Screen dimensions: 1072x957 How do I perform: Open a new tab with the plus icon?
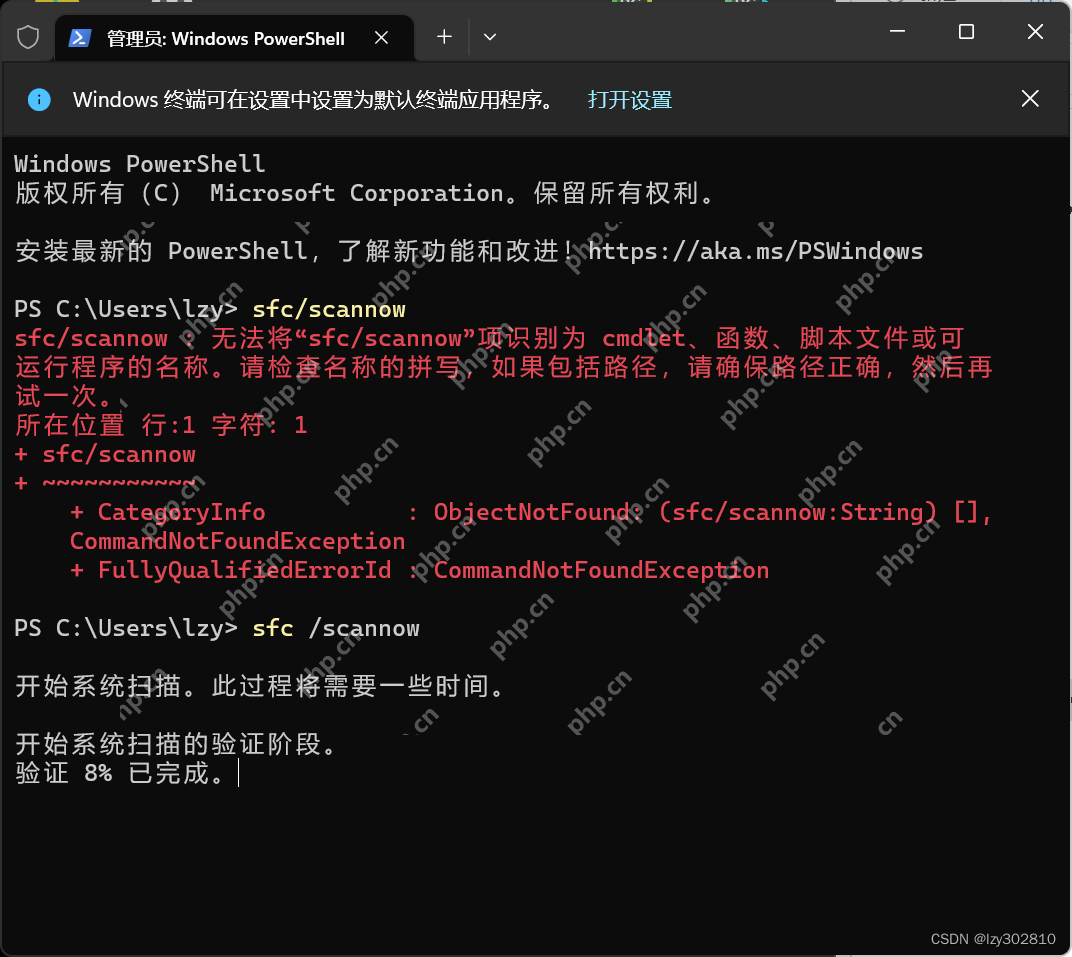[442, 37]
